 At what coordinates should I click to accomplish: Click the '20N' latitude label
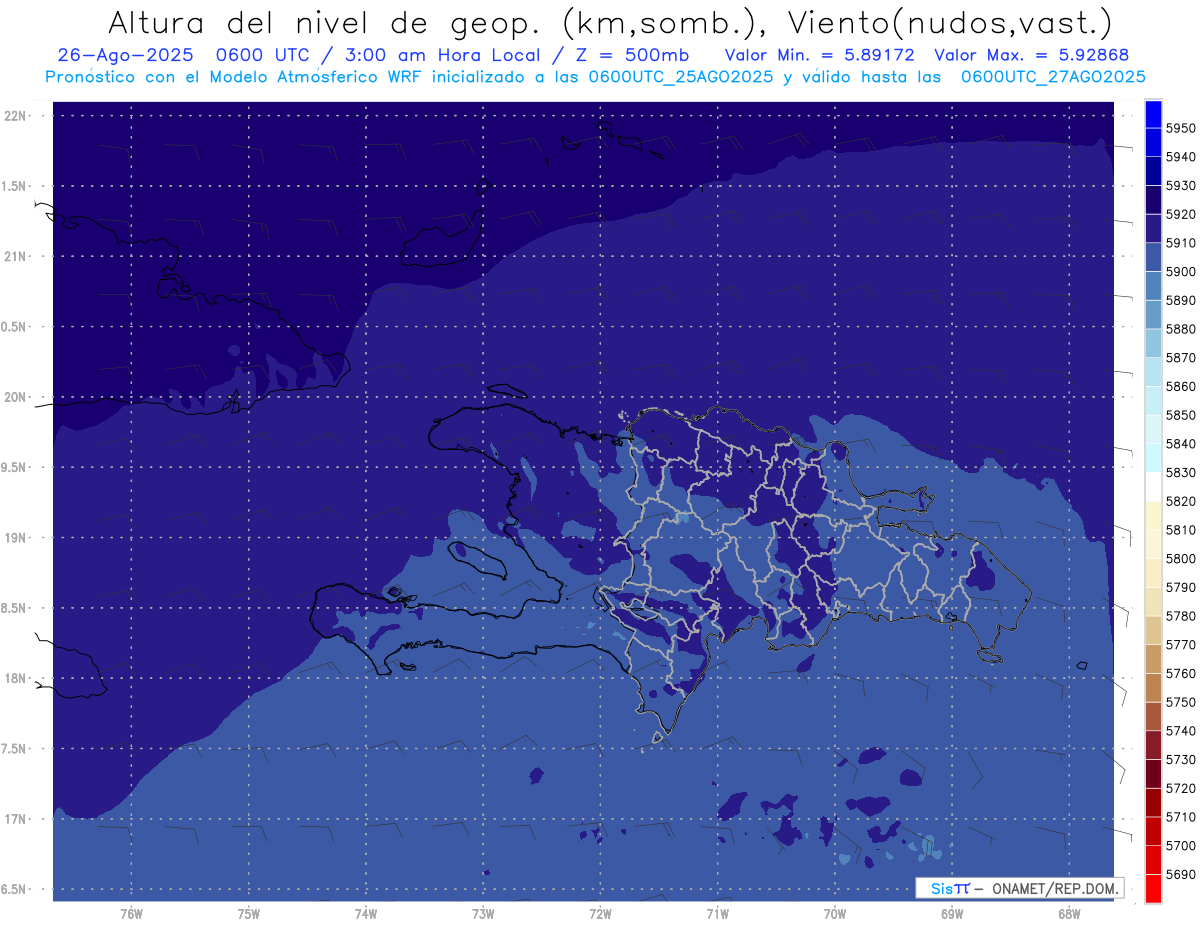pos(15,397)
